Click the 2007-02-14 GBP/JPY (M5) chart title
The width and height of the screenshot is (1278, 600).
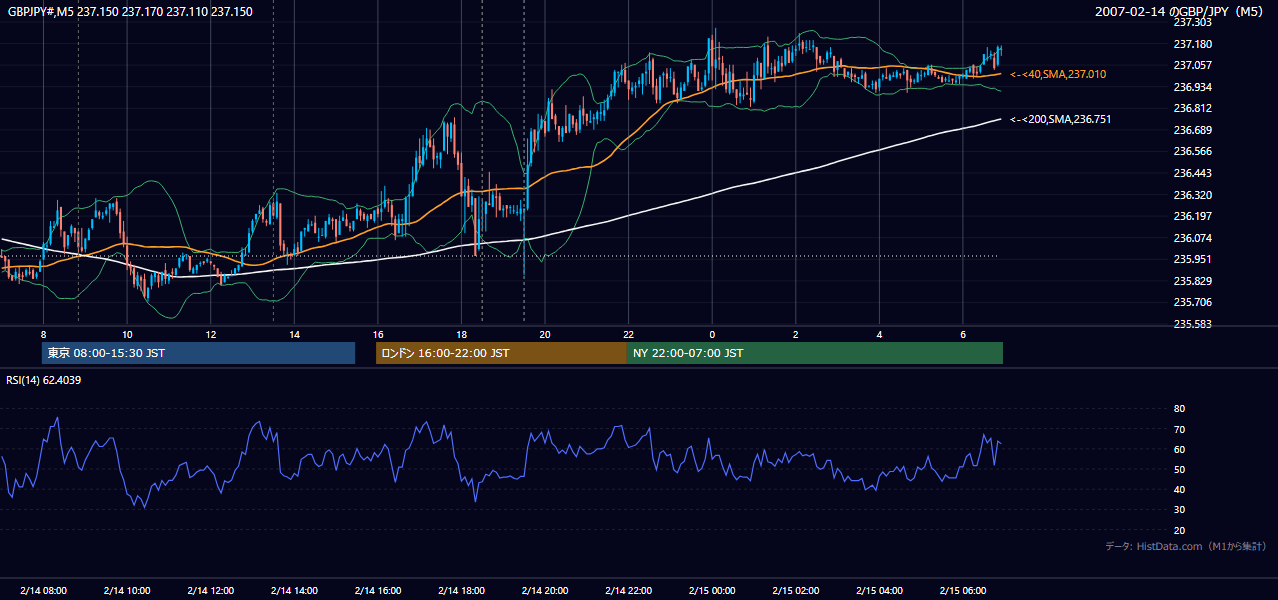1181,12
